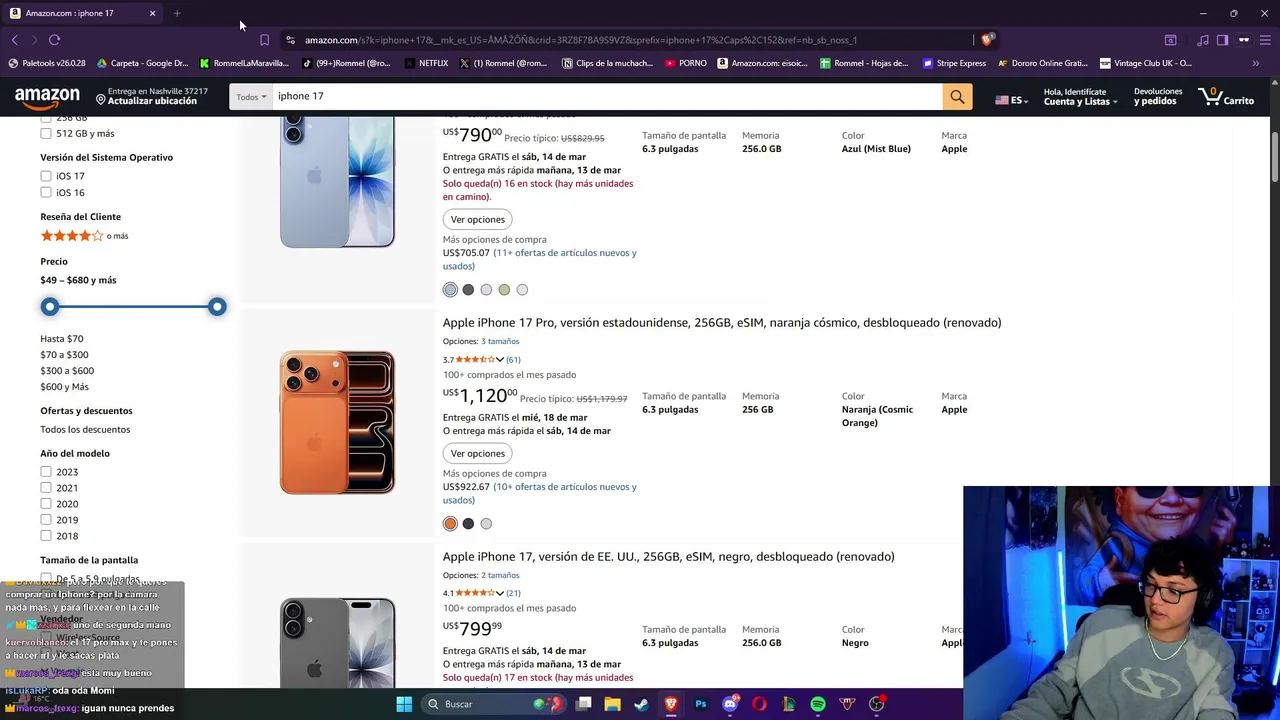
Task: Select Todos los descuentos filter
Action: [85, 430]
